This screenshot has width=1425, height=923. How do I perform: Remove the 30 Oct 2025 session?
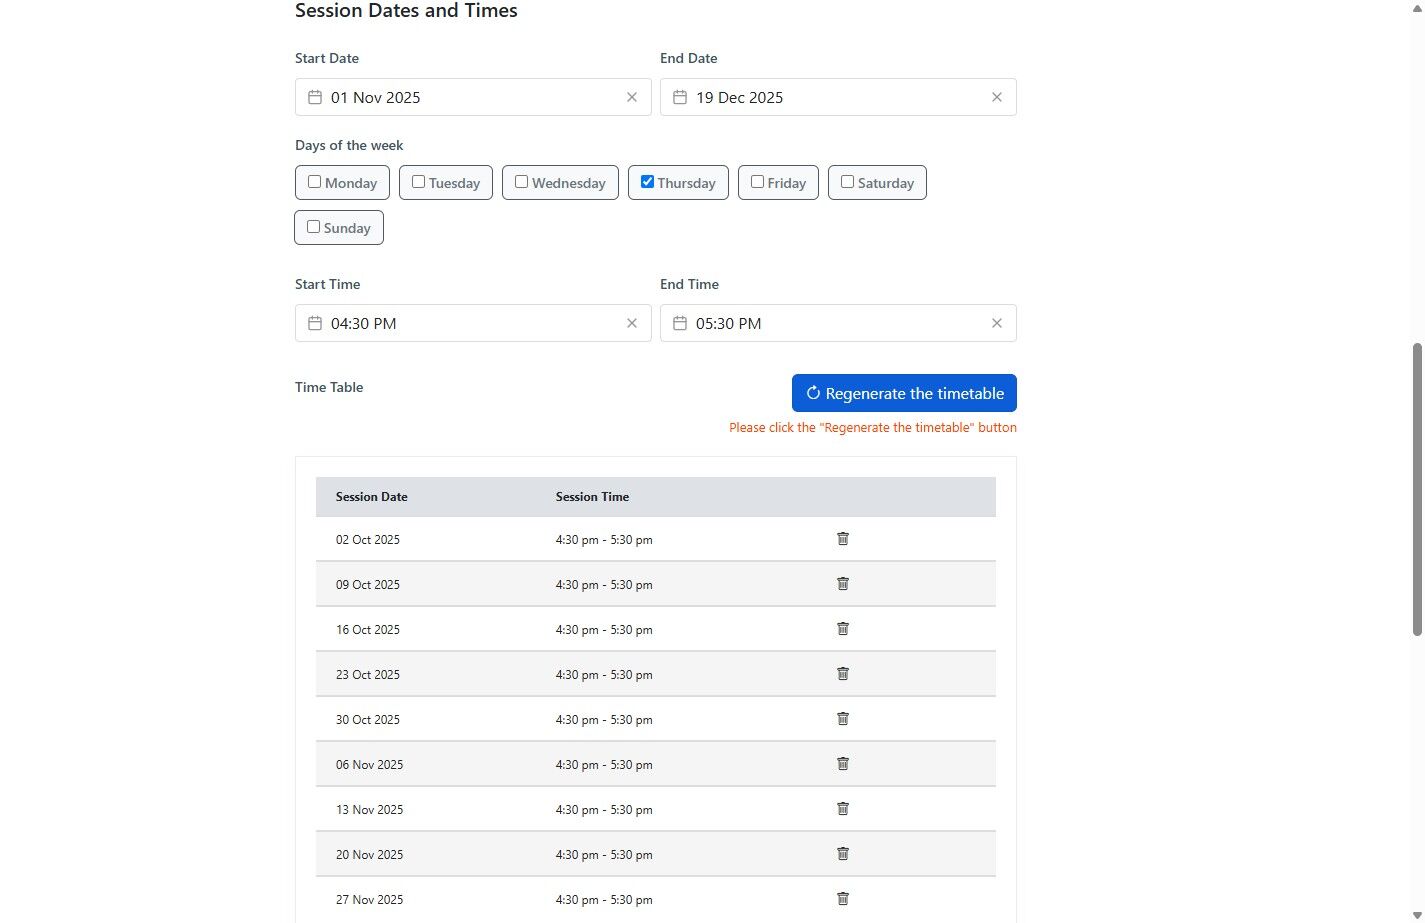[843, 719]
